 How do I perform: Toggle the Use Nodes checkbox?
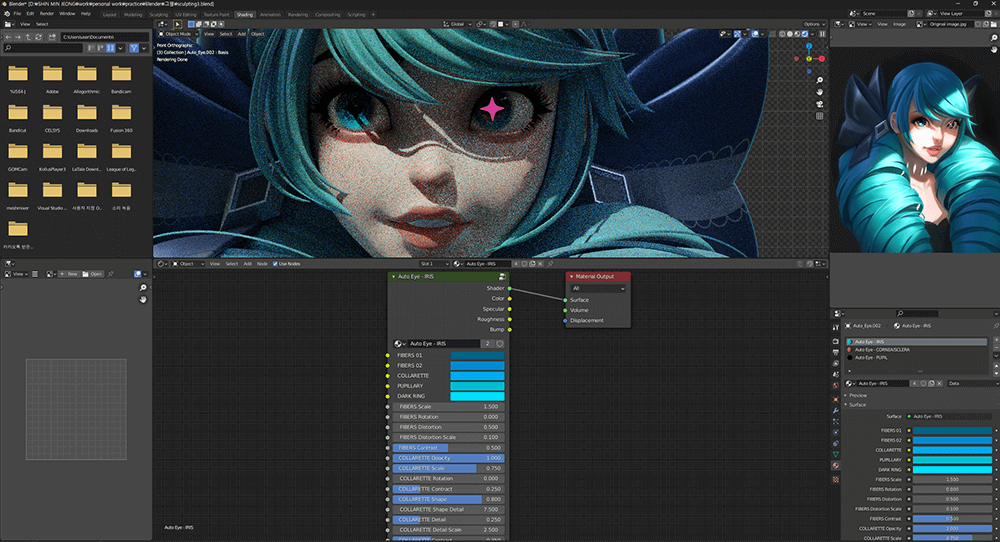[275, 263]
